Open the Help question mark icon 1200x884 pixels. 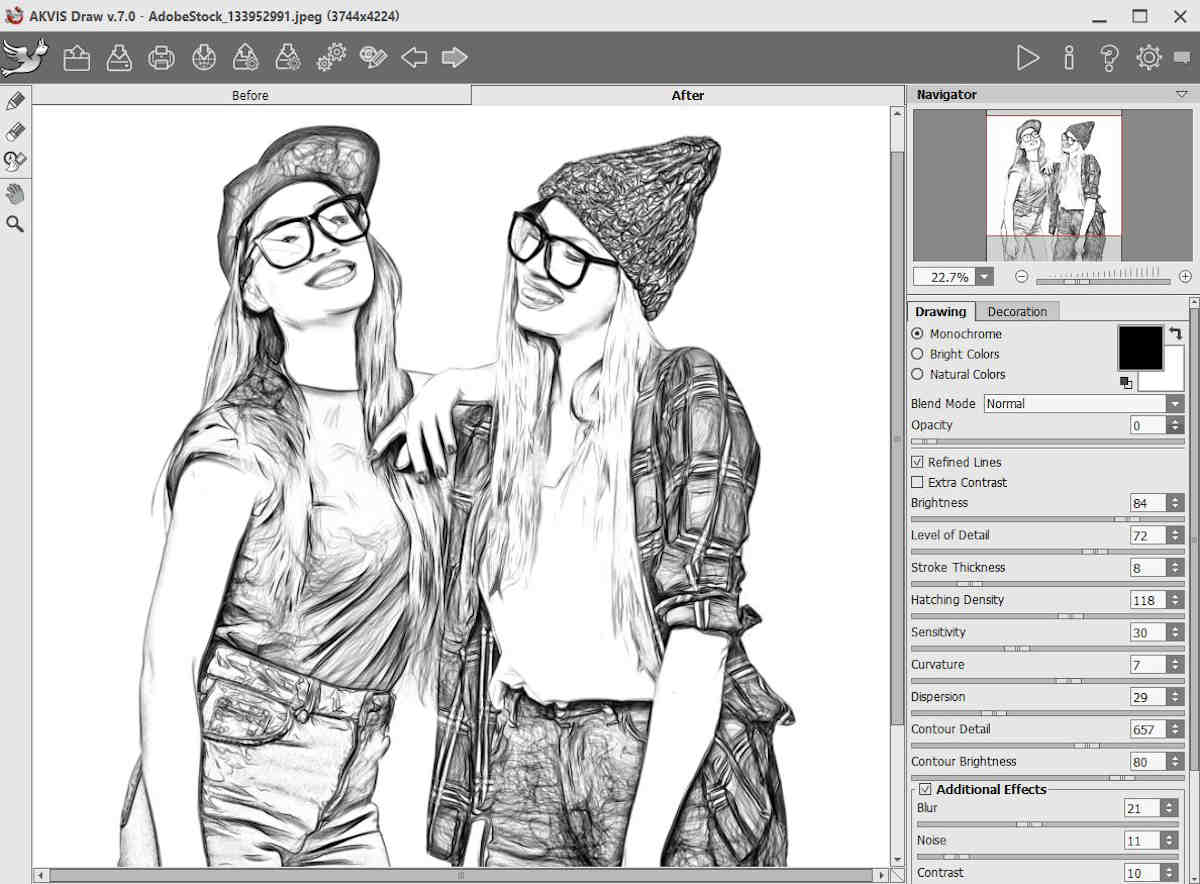[x=1108, y=58]
